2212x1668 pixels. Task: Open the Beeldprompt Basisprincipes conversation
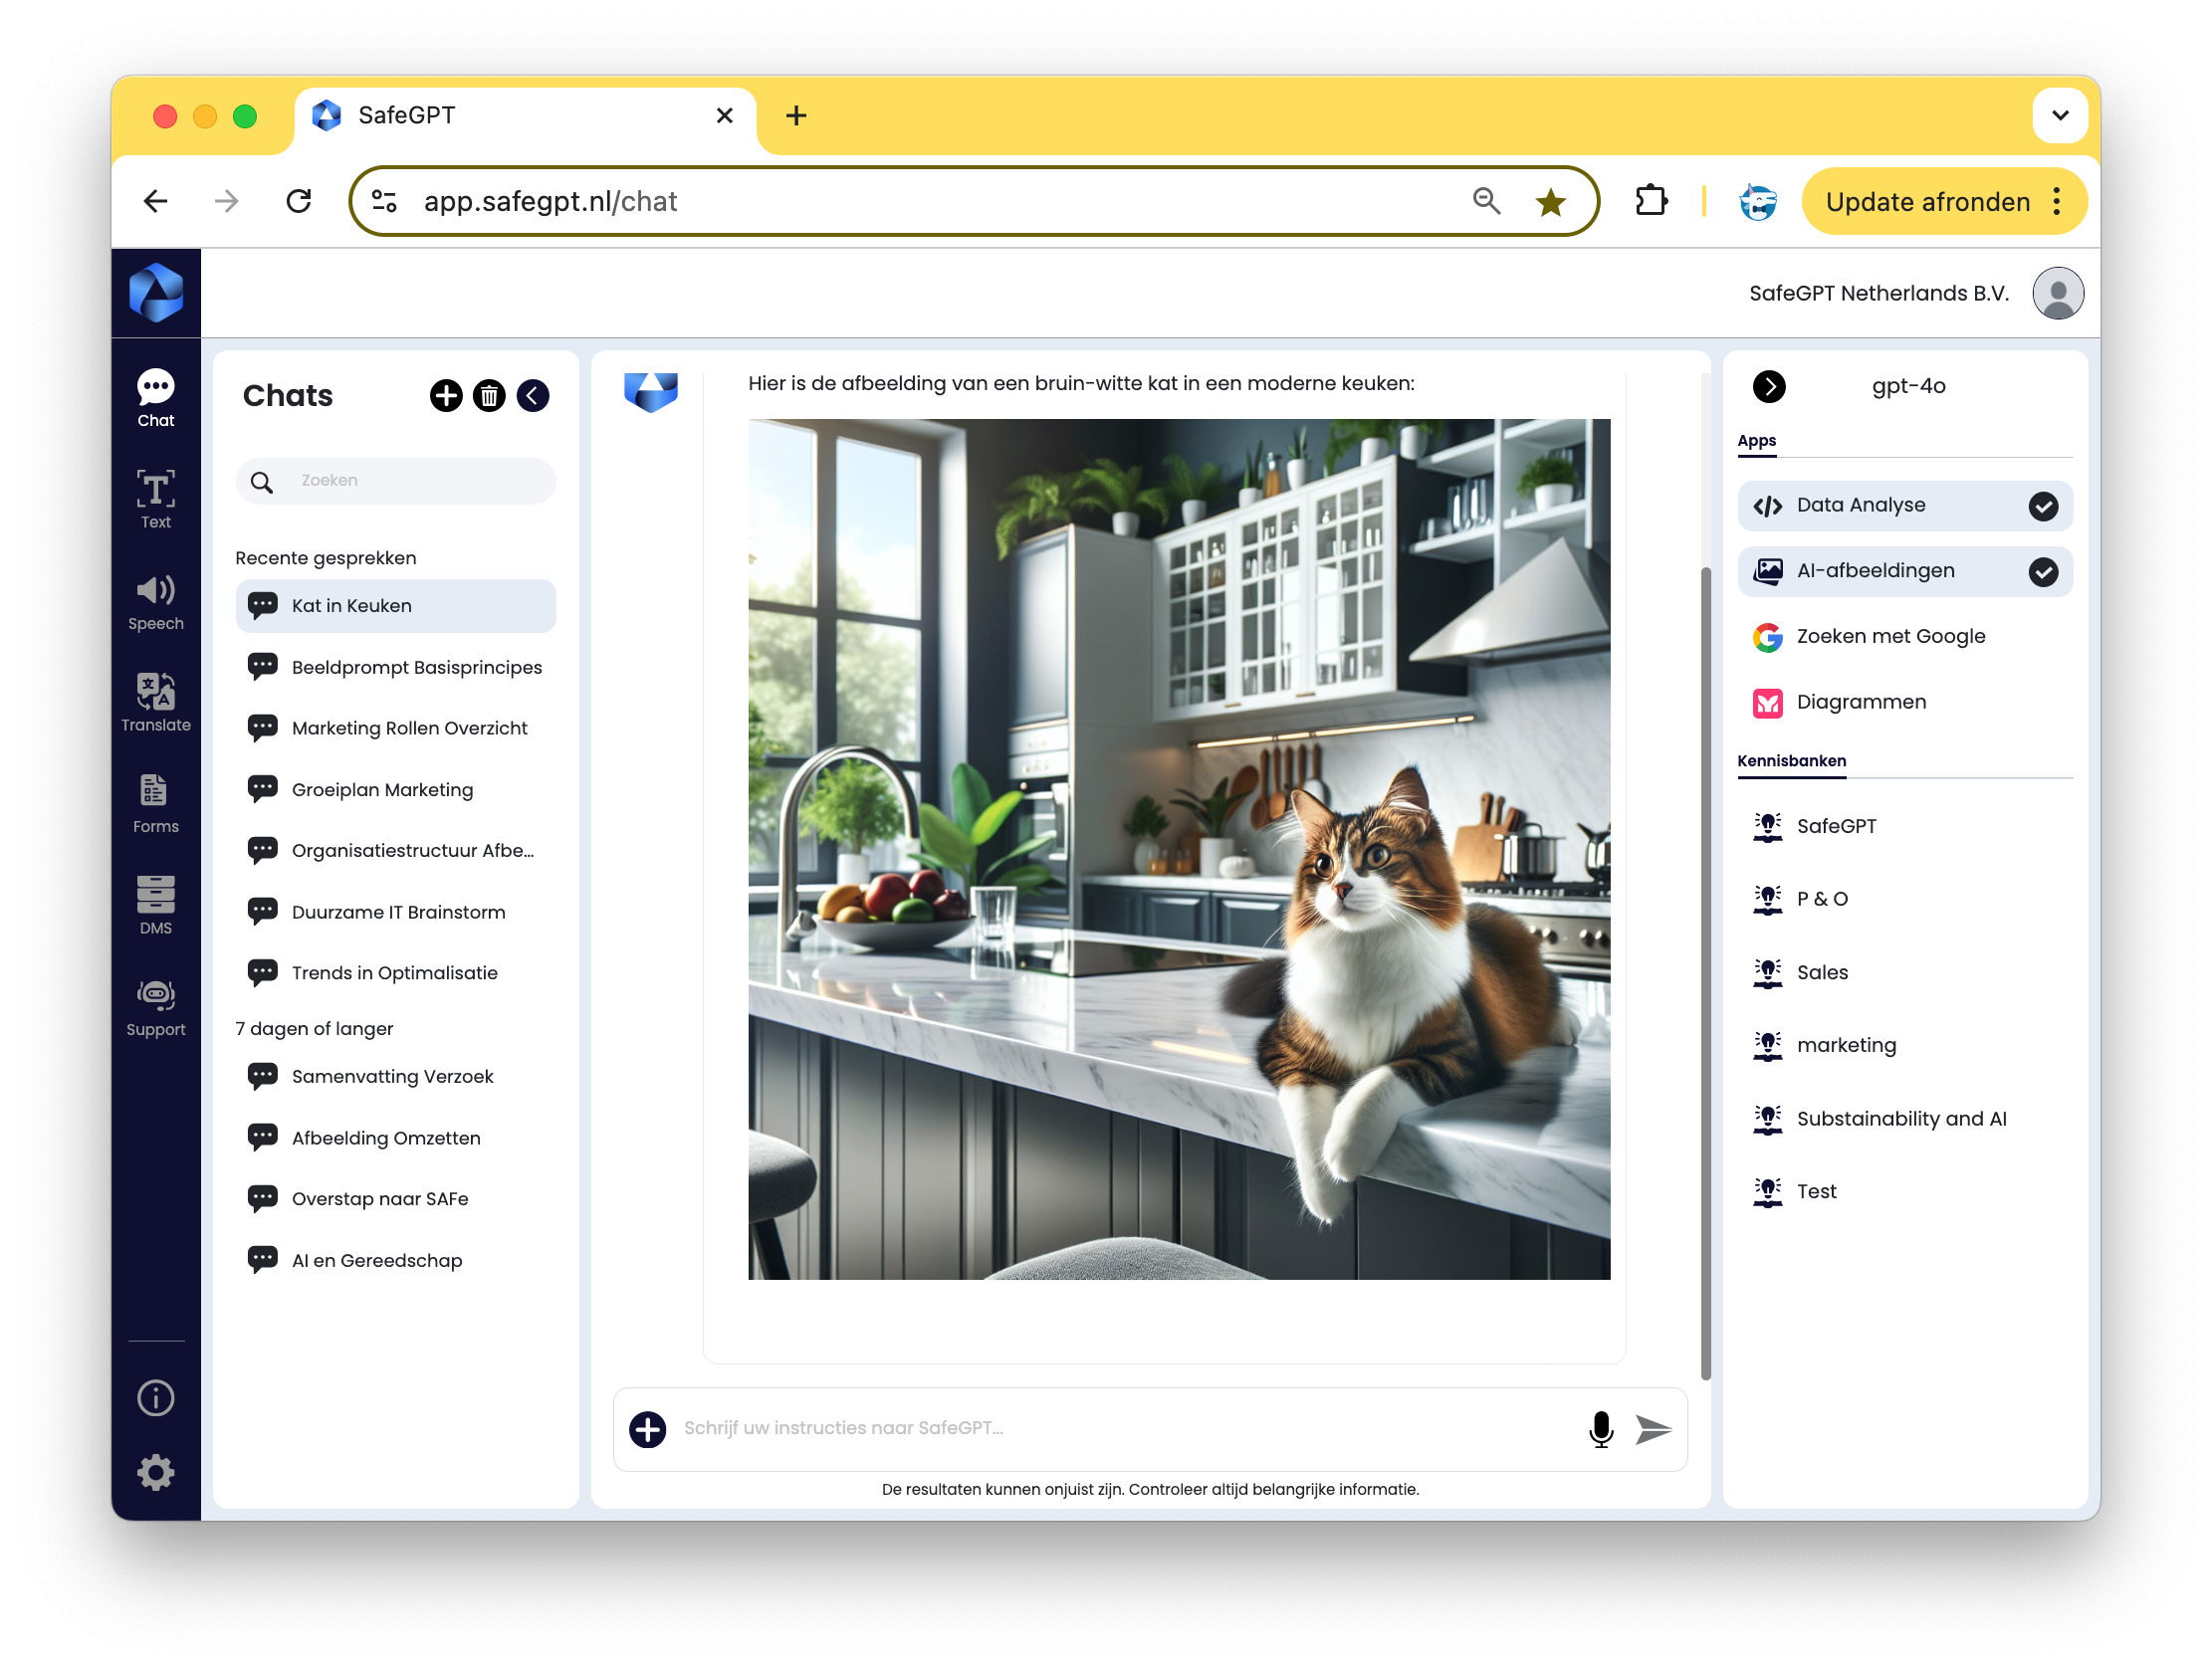[x=416, y=667]
